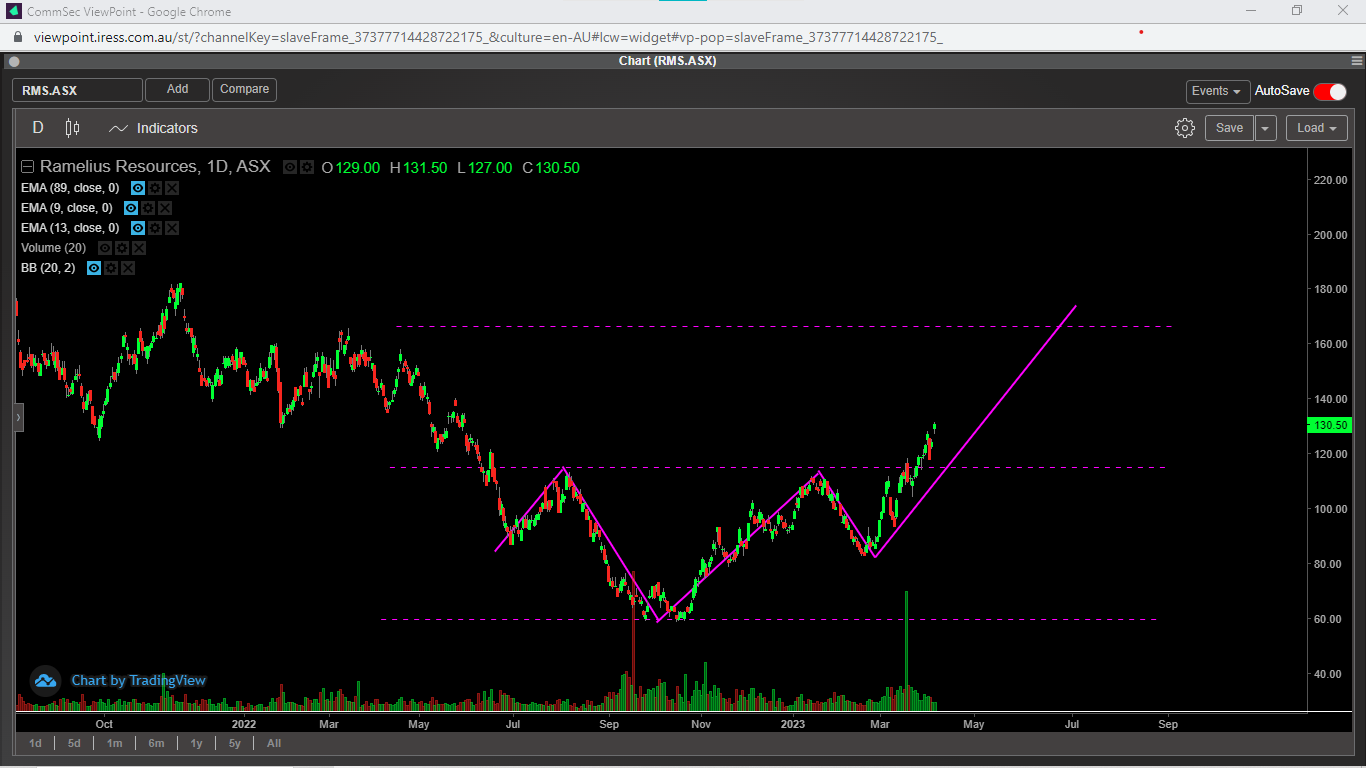
Task: Toggle visibility of EMA (13, close, 0)
Action: (138, 228)
